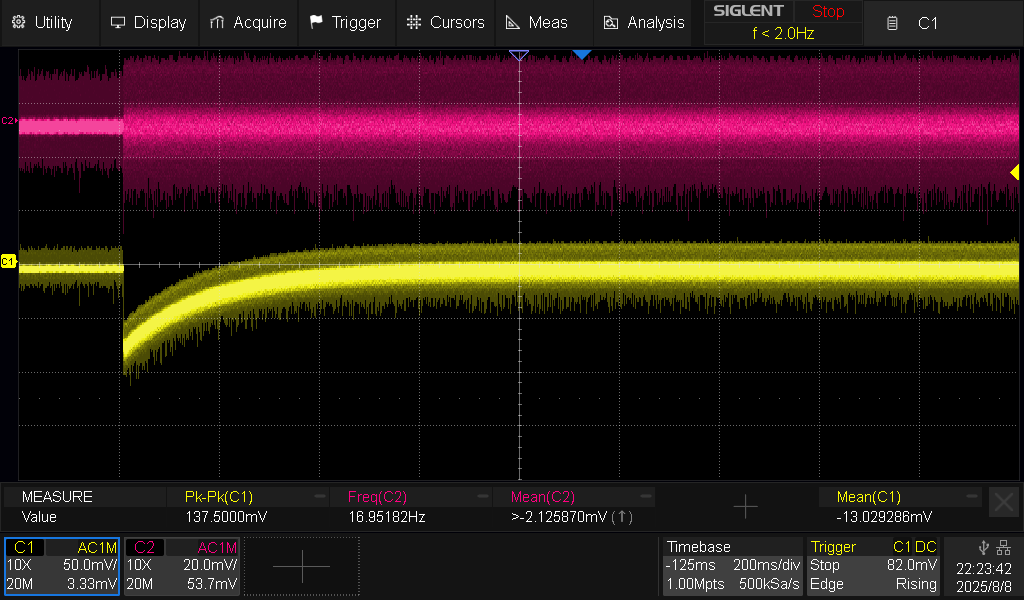
Task: Click the yellow trigger level arrow
Action: point(1015,173)
